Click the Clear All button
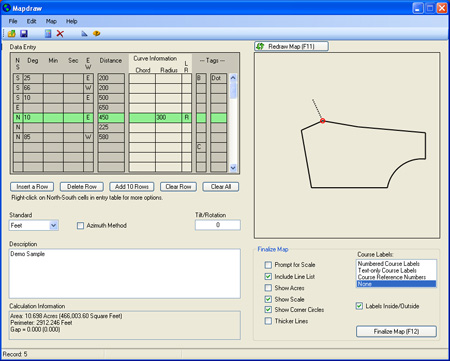 click(x=221, y=187)
